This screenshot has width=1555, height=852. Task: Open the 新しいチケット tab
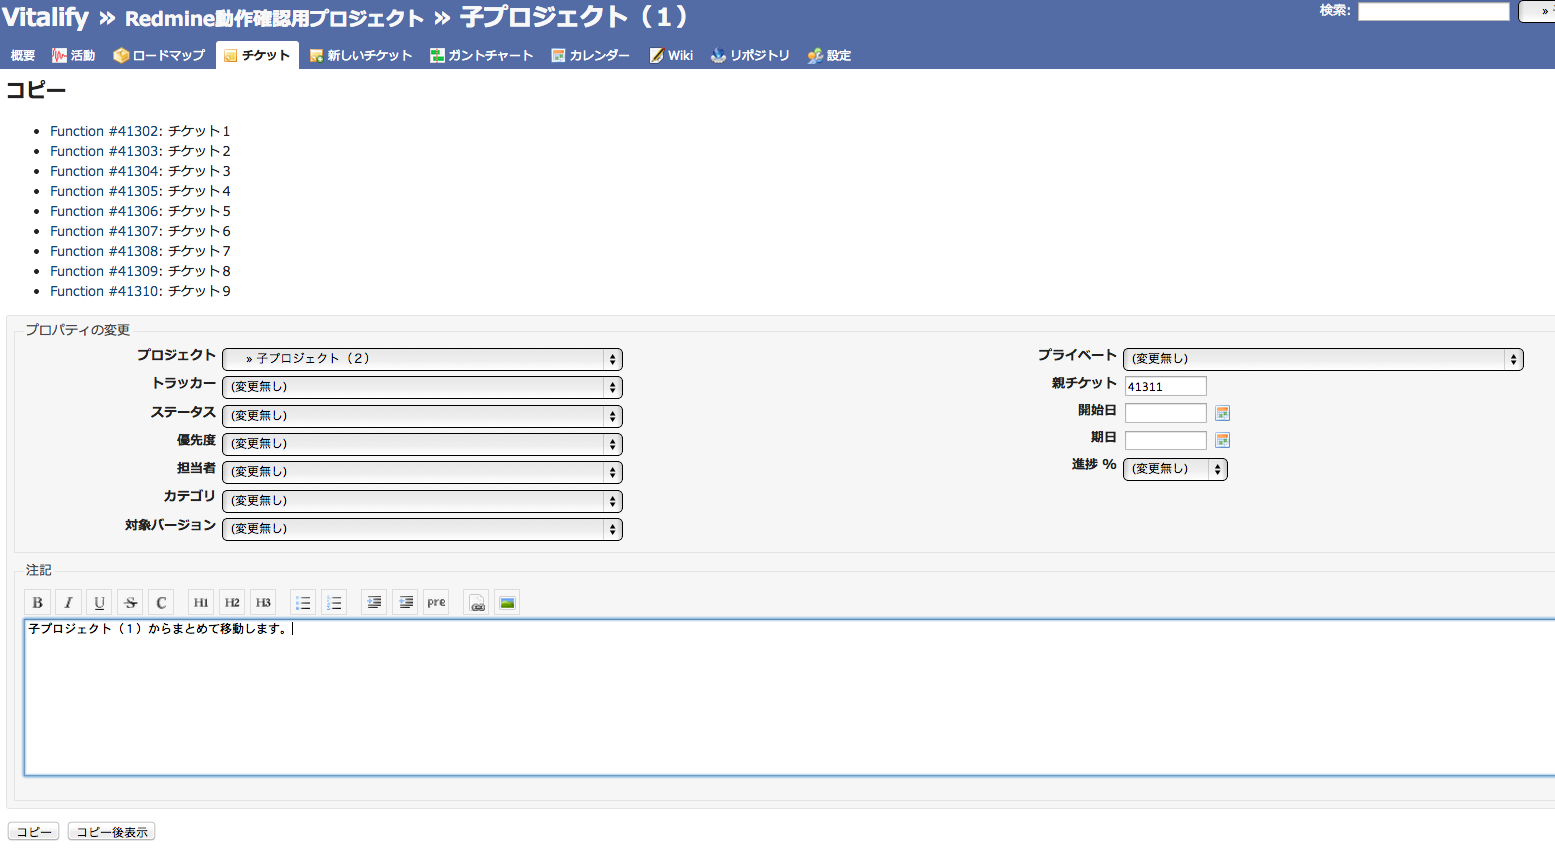tap(361, 55)
